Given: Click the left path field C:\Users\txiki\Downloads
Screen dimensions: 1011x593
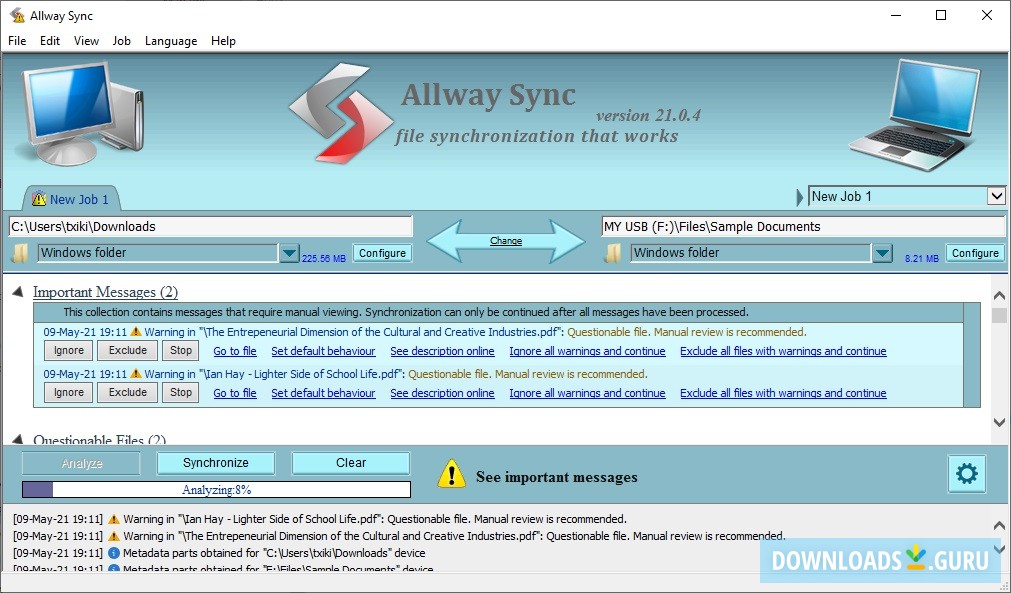Looking at the screenshot, I should (210, 226).
